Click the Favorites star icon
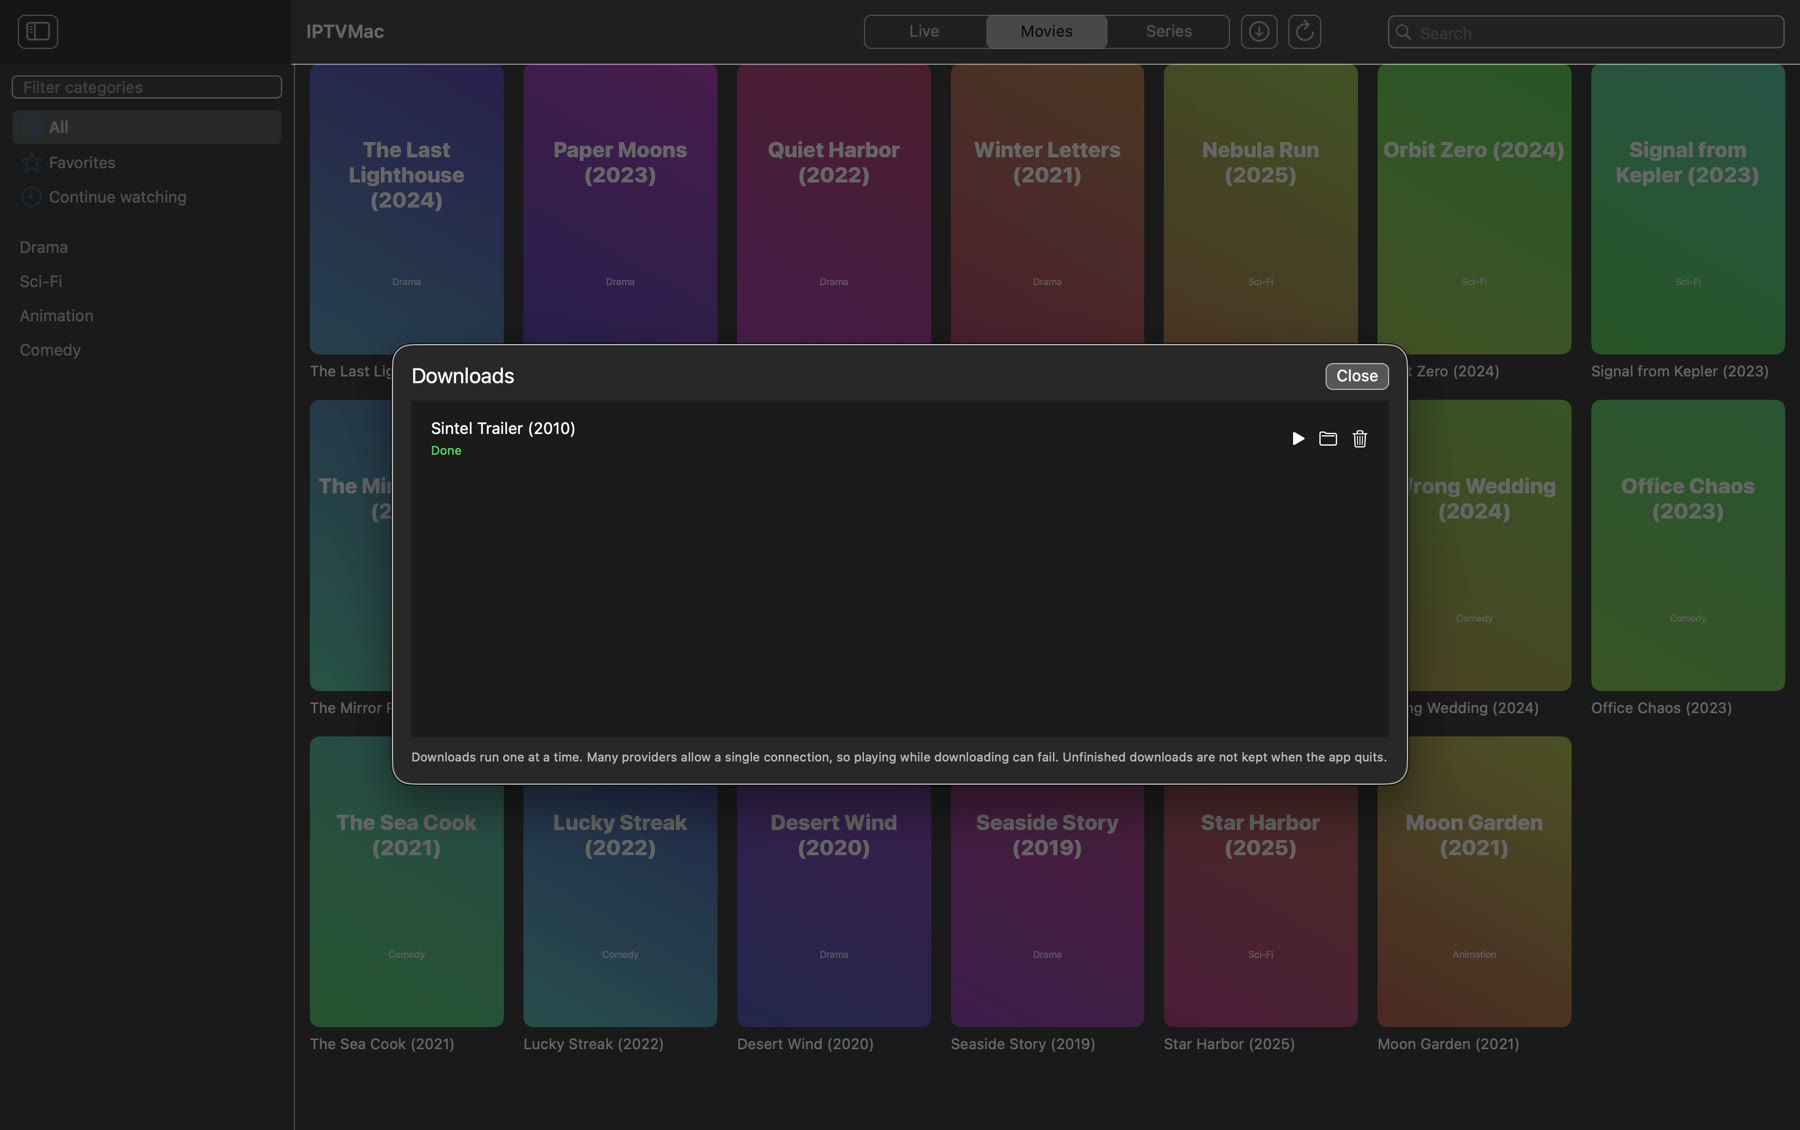Viewport: 1800px width, 1130px height. click(x=32, y=162)
